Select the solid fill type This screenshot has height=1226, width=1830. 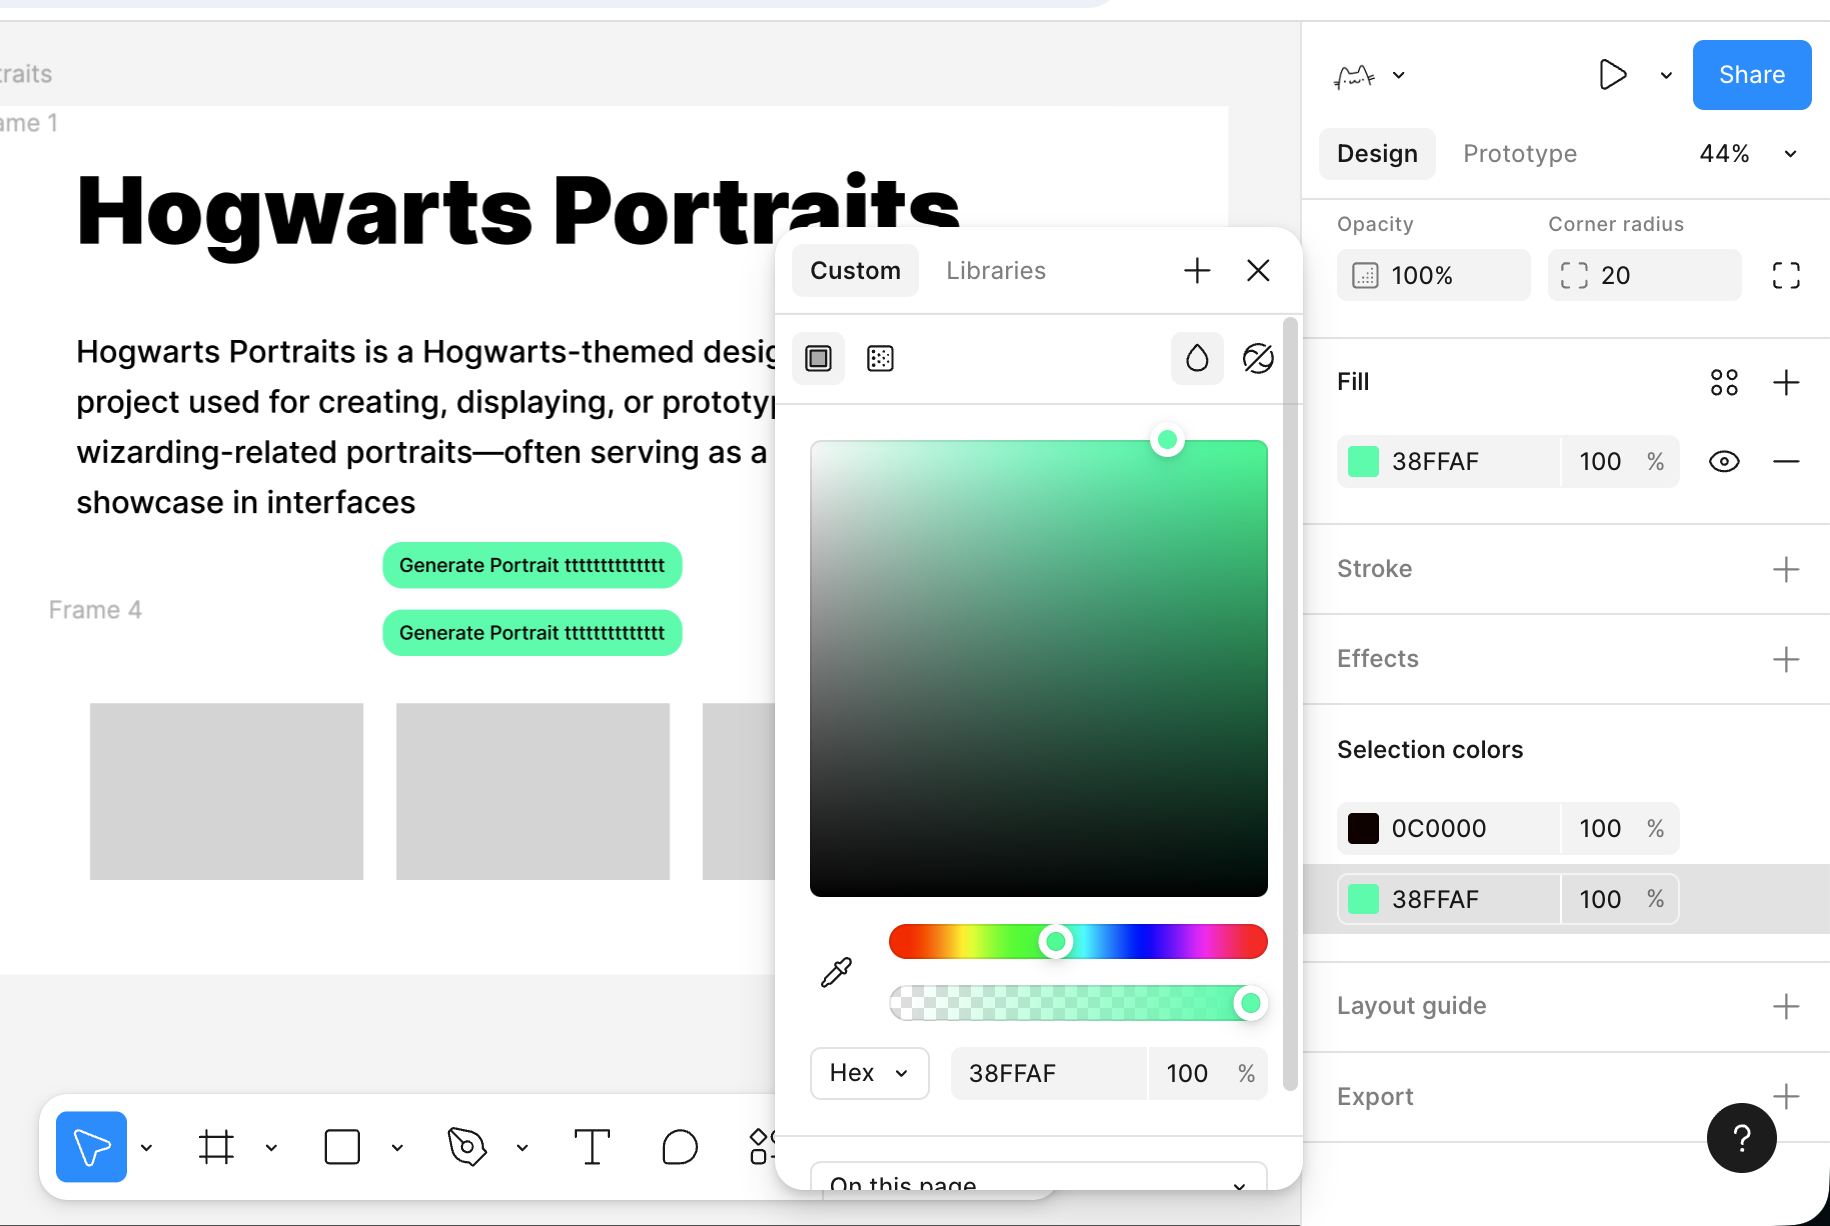(x=818, y=358)
